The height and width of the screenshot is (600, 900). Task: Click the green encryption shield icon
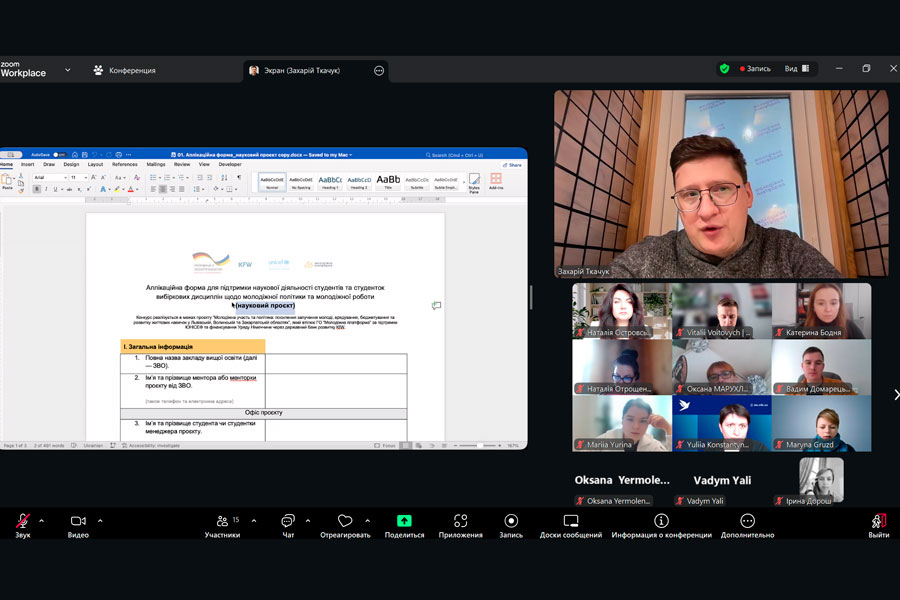pyautogui.click(x=724, y=69)
